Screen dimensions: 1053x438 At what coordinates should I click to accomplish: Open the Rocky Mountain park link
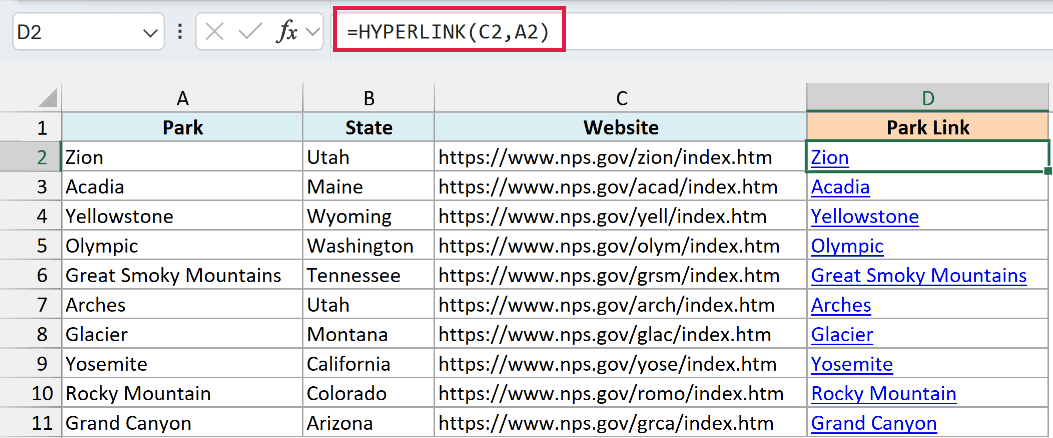884,394
